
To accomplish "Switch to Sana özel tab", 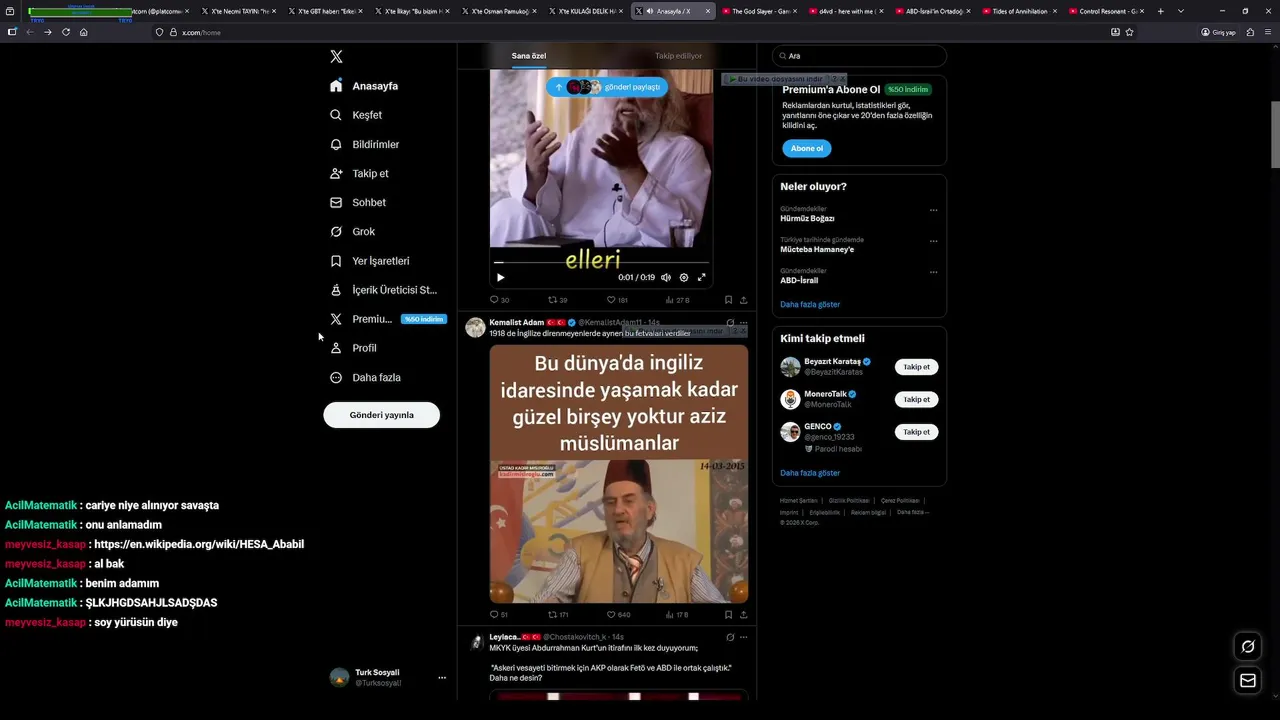I will point(529,56).
